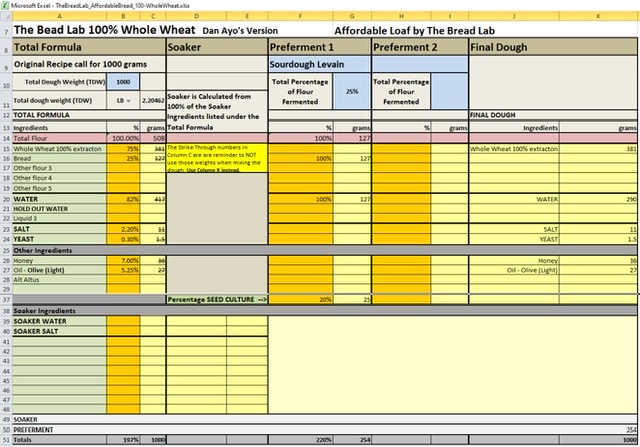
Task: Click the 'Other flour 3' cell
Action: 60,168
